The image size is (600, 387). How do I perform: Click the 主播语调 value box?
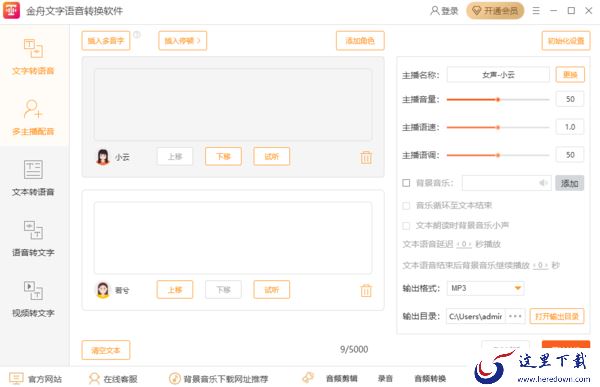[570, 155]
